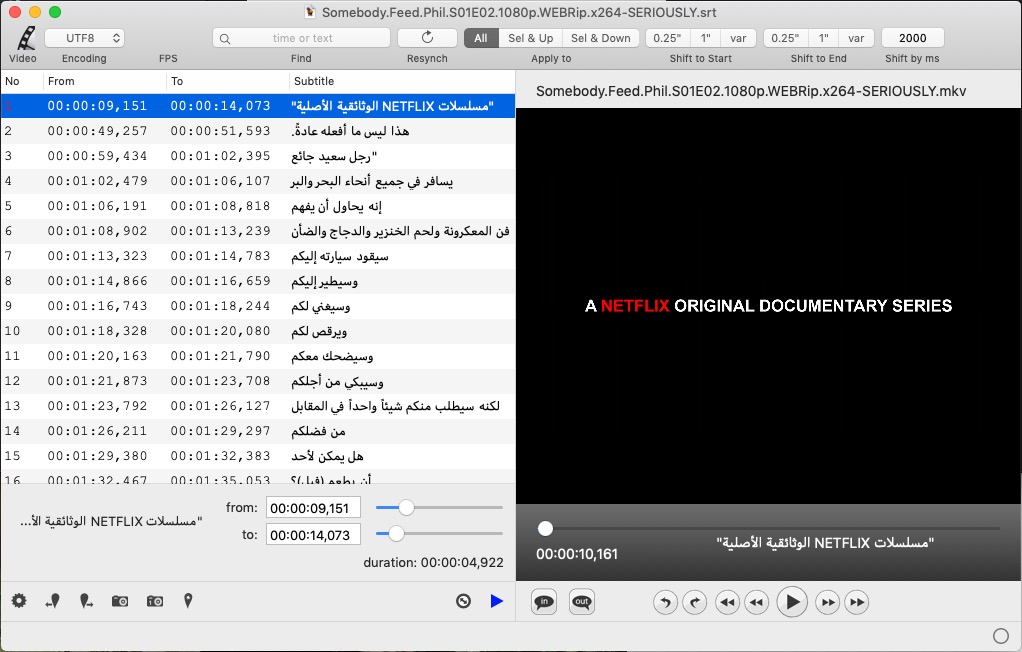The width and height of the screenshot is (1022, 652).
Task: Select subtitle row 13 starting 00:01:23,792
Action: pyautogui.click(x=258, y=406)
